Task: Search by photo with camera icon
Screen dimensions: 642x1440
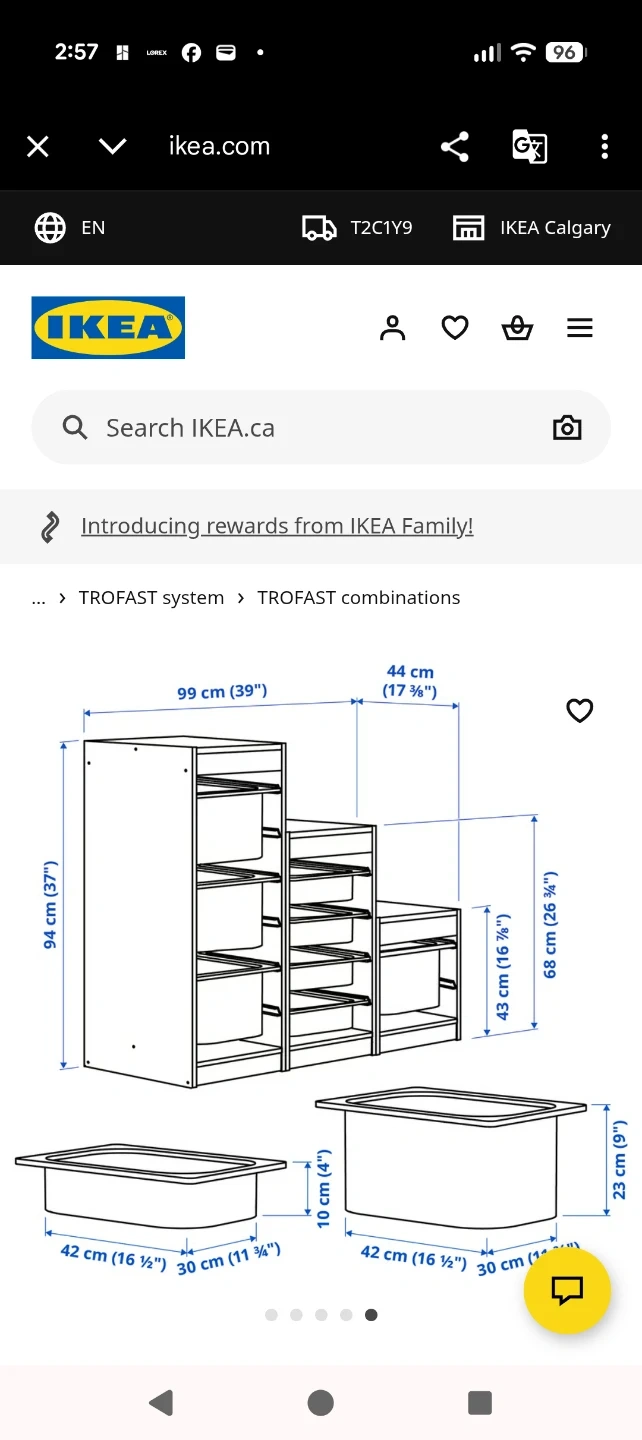Action: pos(567,428)
